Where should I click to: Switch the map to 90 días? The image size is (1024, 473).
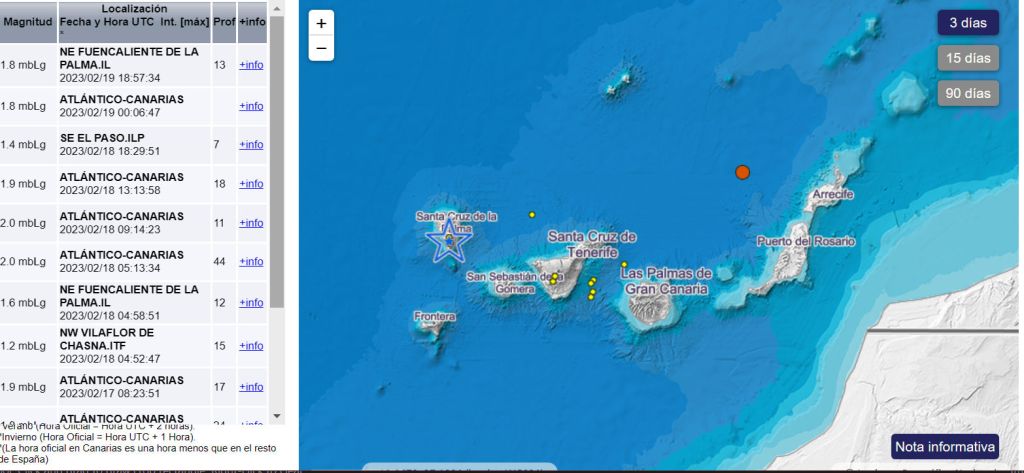coord(968,93)
